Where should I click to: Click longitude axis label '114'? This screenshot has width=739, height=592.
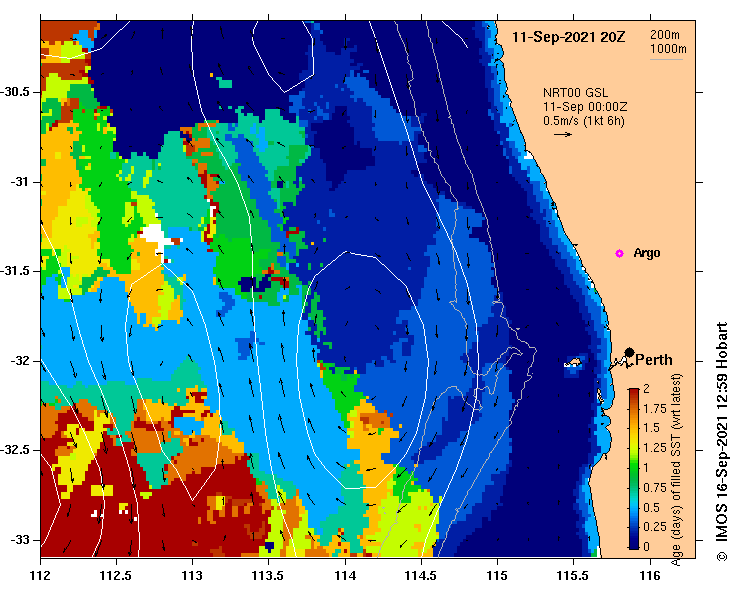[345, 576]
